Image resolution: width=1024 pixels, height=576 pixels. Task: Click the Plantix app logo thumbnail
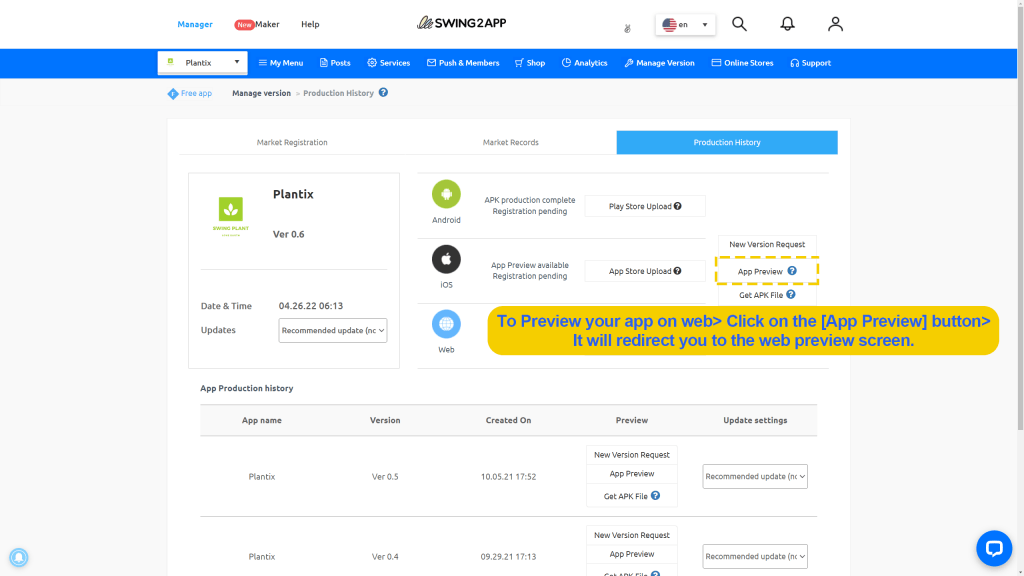pyautogui.click(x=231, y=216)
